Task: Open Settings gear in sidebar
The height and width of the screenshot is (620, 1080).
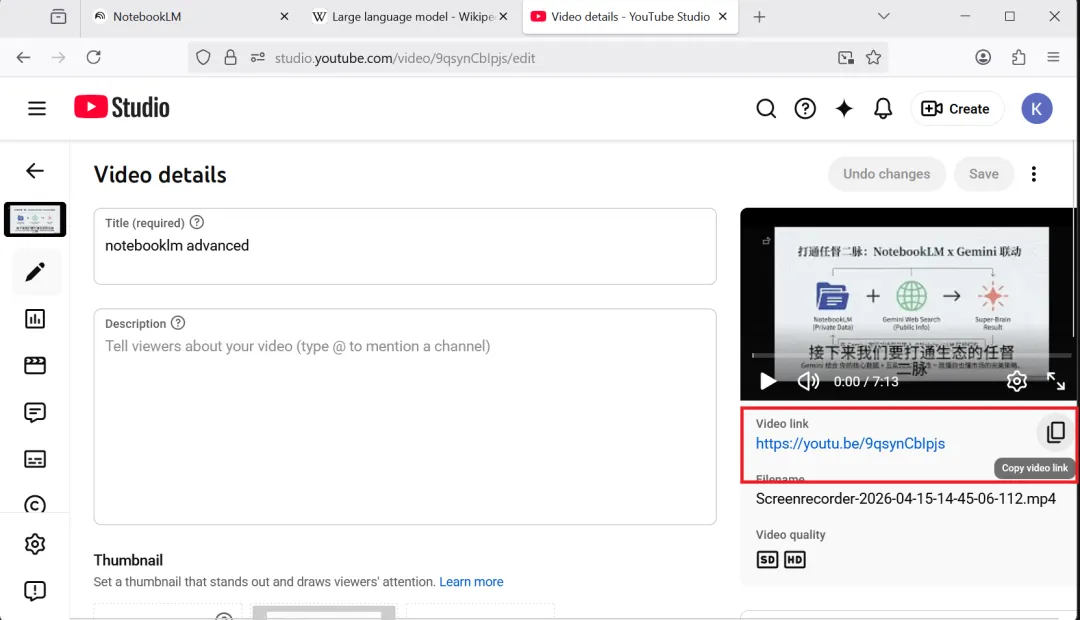Action: 35,544
